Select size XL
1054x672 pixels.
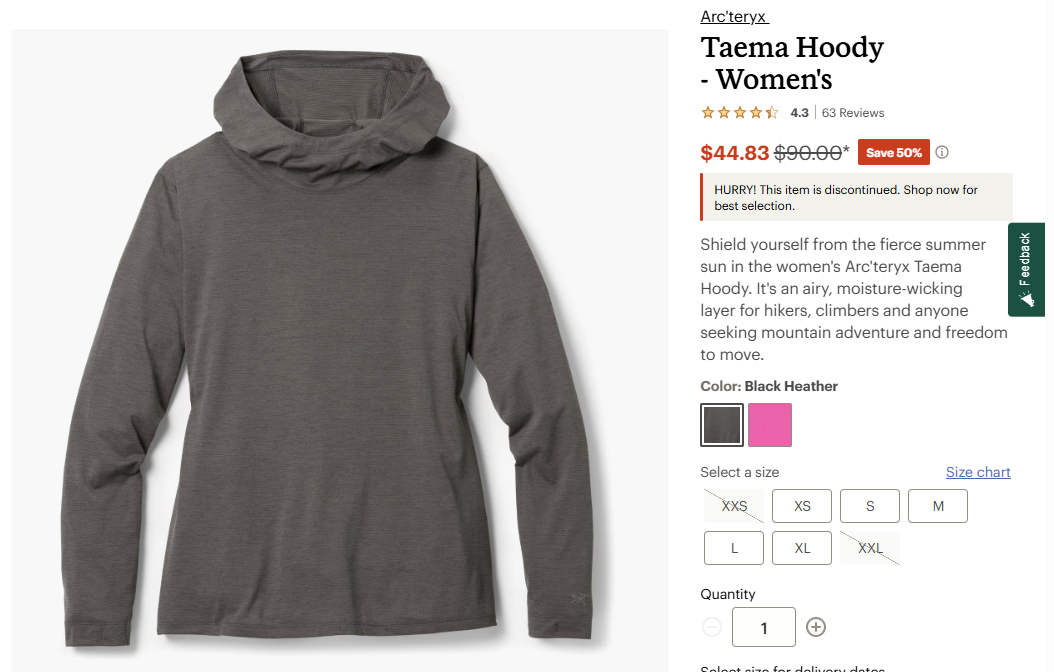tap(802, 548)
